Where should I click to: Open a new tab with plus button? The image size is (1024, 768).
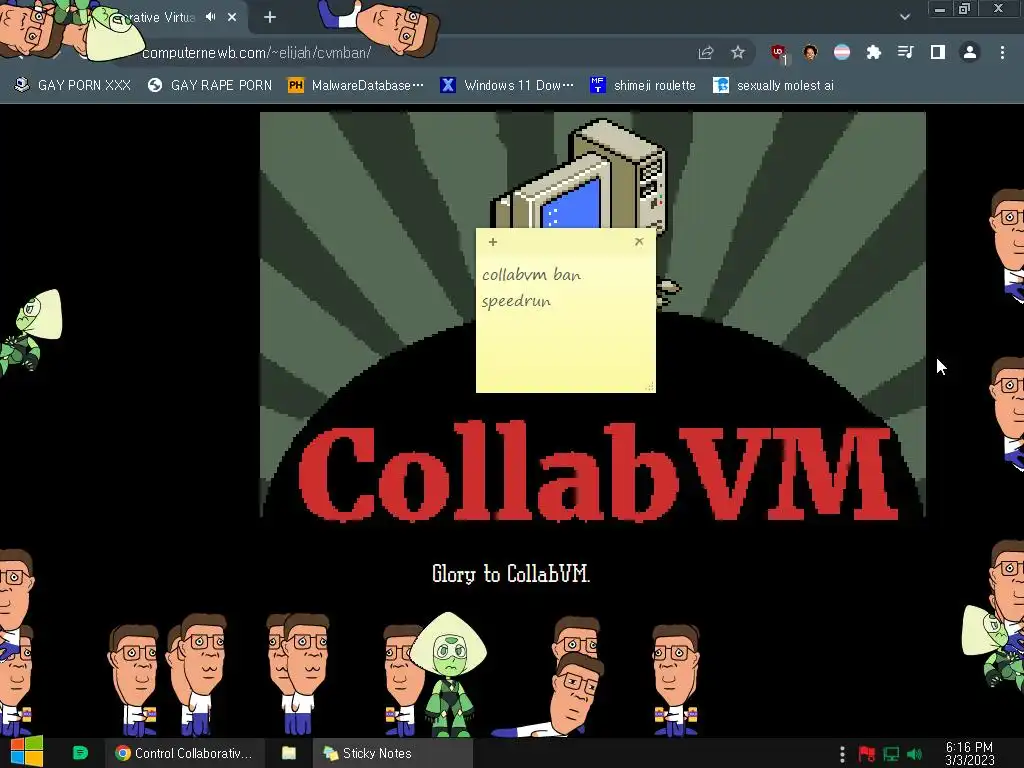point(270,18)
